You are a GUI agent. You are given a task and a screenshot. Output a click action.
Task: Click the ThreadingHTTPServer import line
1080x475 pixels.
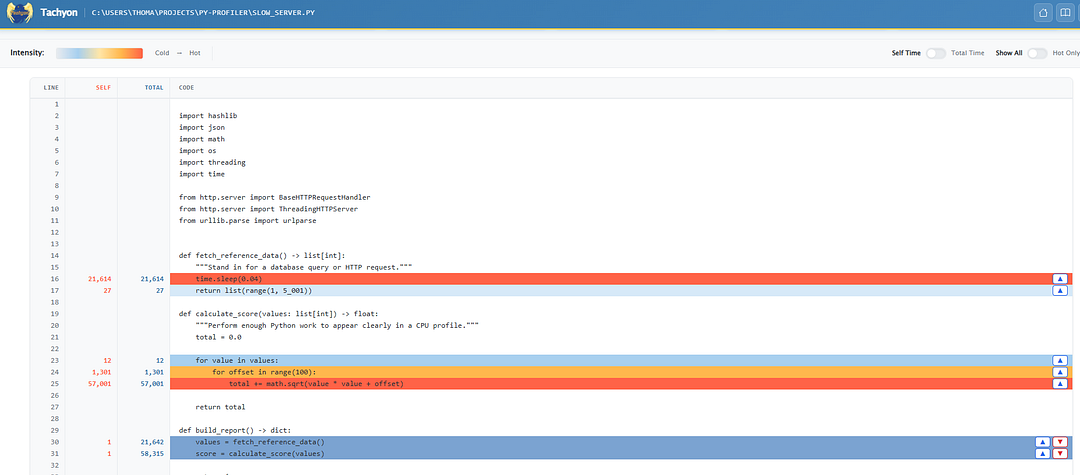[269, 209]
